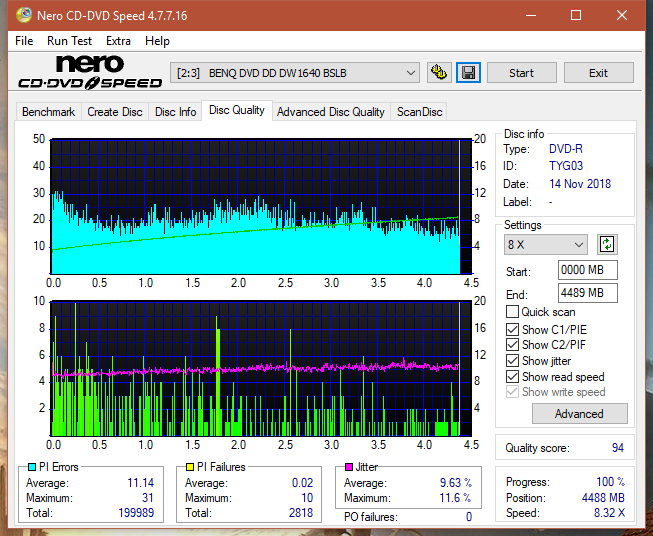Image resolution: width=653 pixels, height=536 pixels.
Task: Open the 8 X scan speed dropdown
Action: point(546,244)
